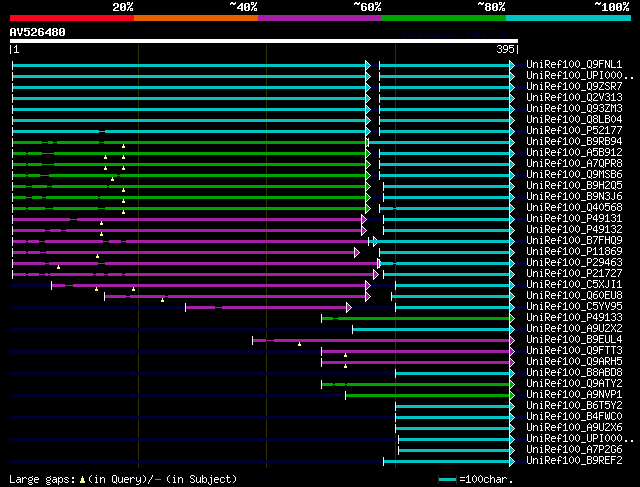Select hit UniRef100_Q9ARH5
This screenshot has width=640, height=487.
click(574, 362)
